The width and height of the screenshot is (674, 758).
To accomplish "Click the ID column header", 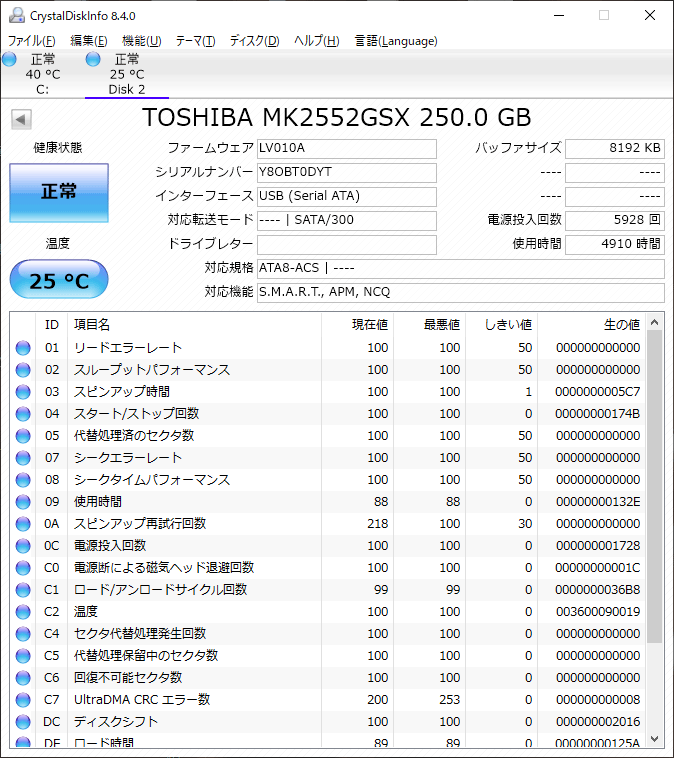I will (x=52, y=325).
